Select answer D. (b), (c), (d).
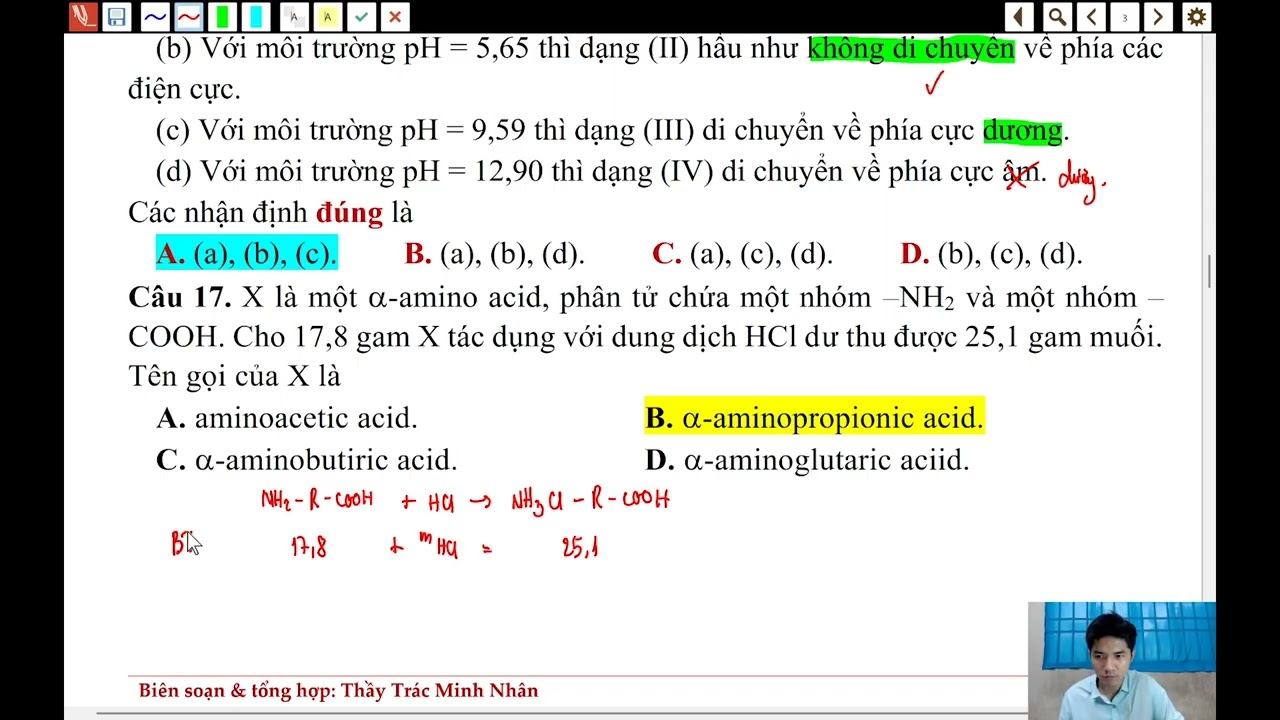 coord(991,254)
